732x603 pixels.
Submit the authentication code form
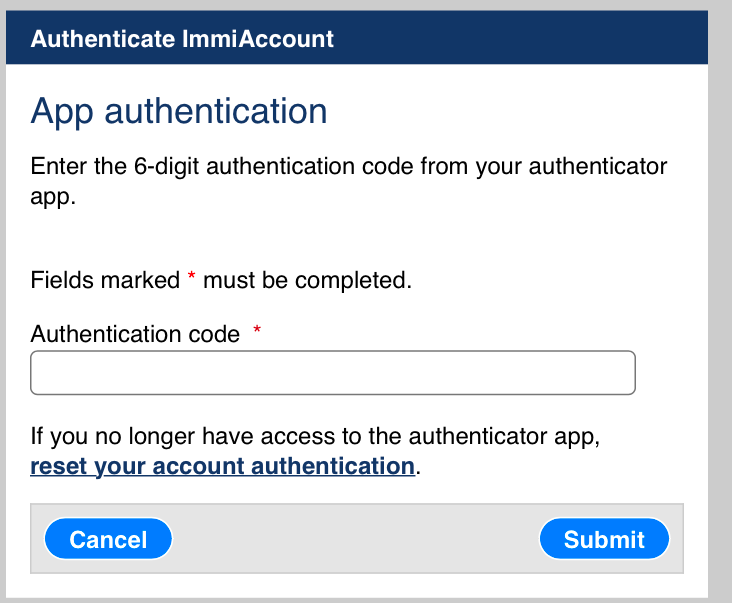604,540
